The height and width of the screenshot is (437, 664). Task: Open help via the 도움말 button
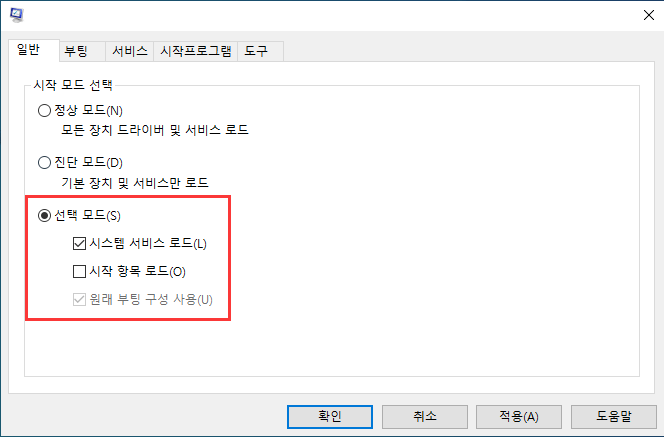point(614,417)
